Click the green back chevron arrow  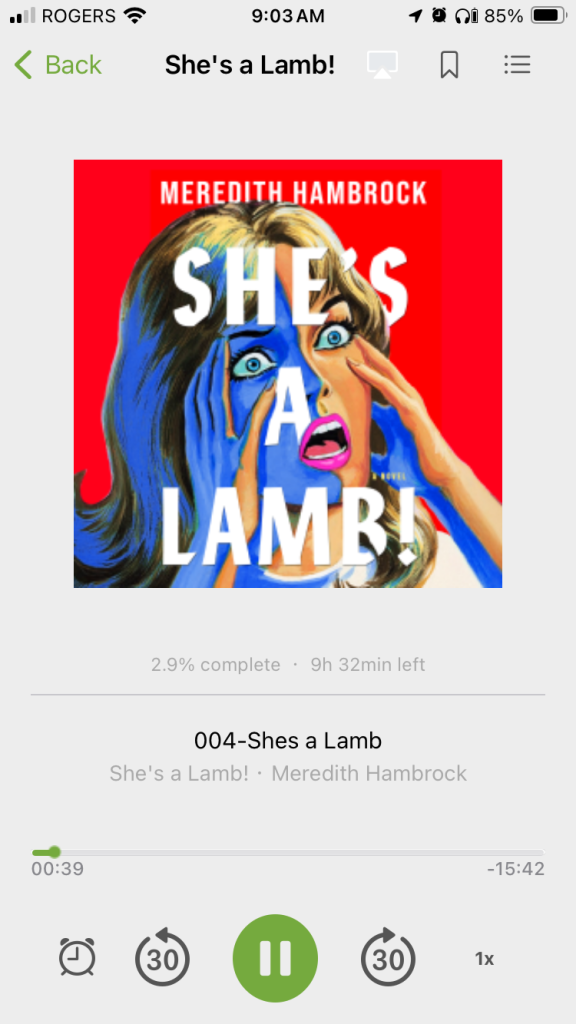(x=23, y=65)
